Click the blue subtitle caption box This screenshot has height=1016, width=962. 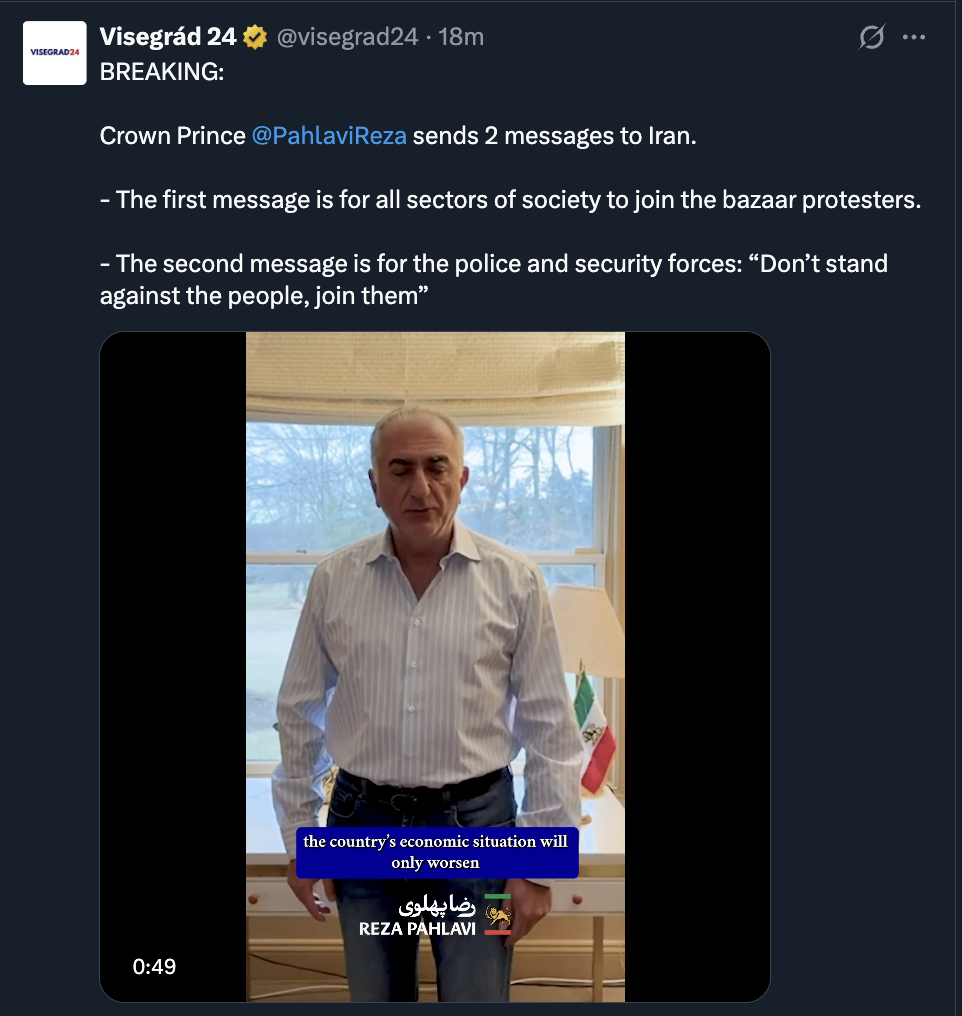[435, 852]
